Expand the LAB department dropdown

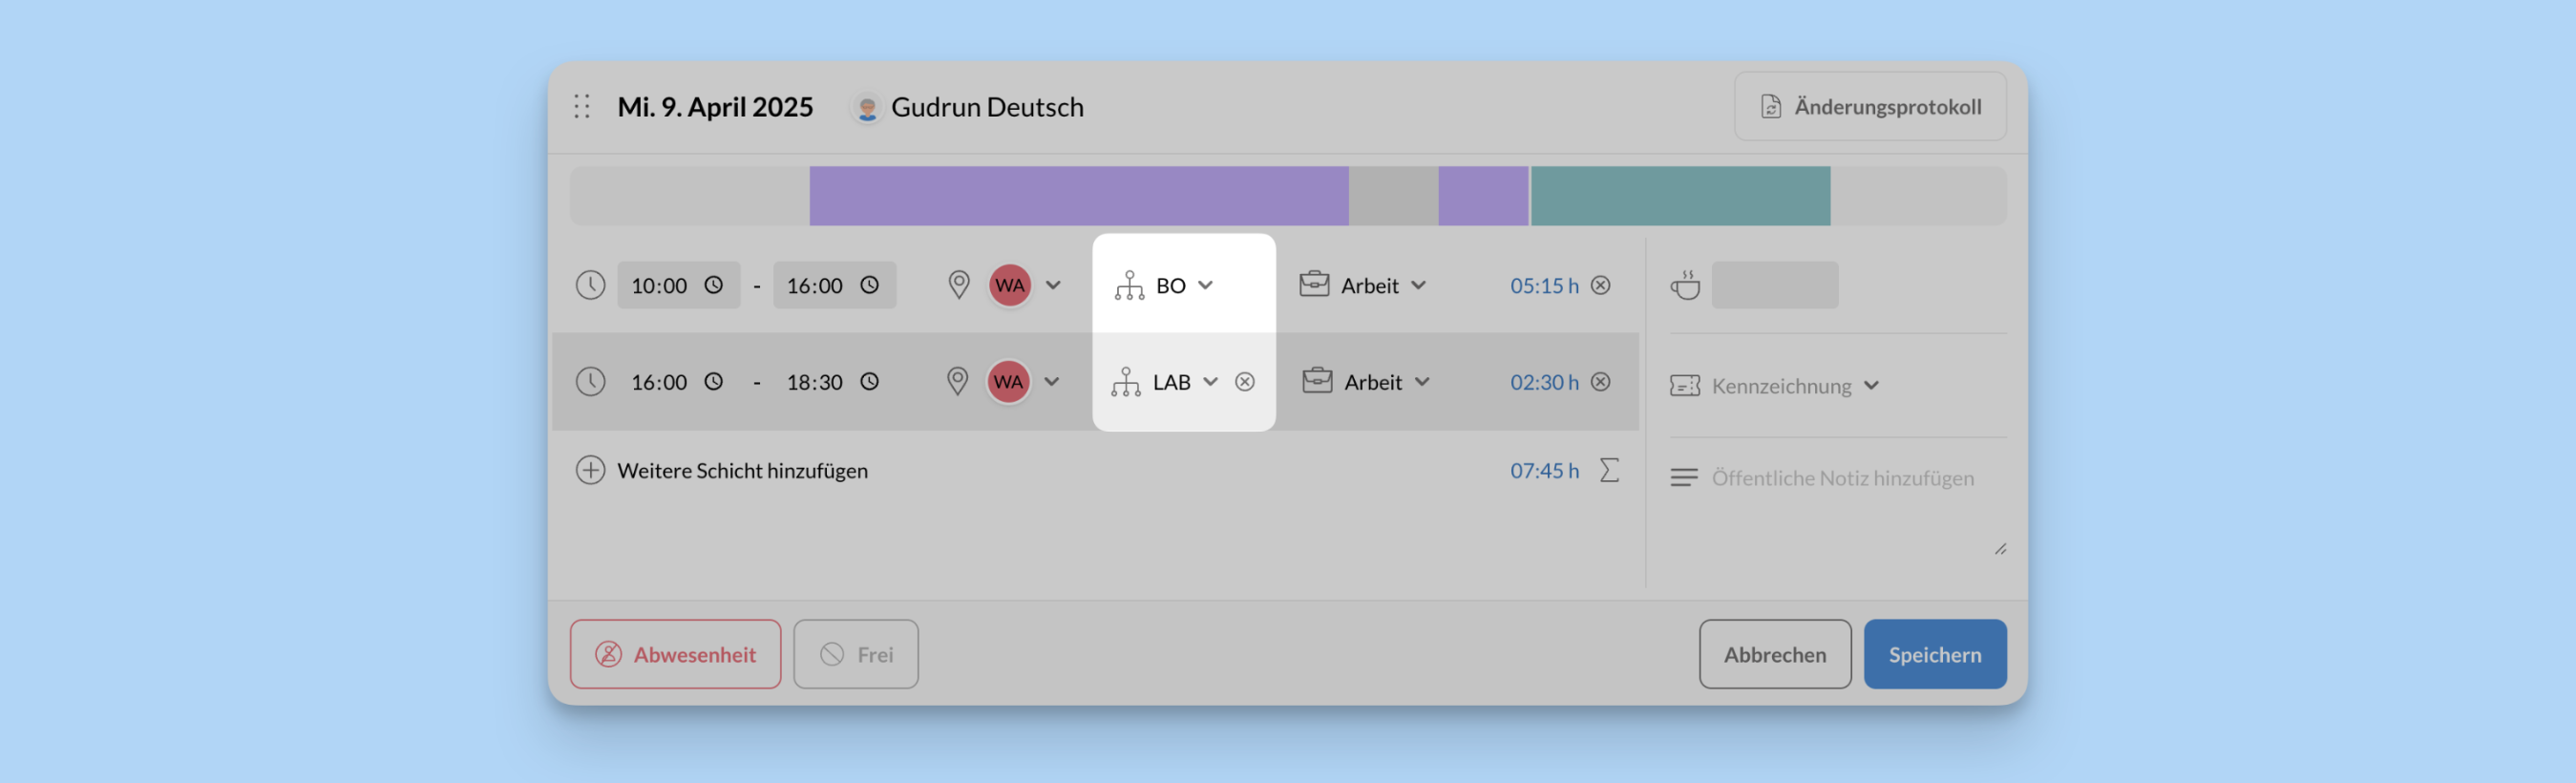(1210, 382)
